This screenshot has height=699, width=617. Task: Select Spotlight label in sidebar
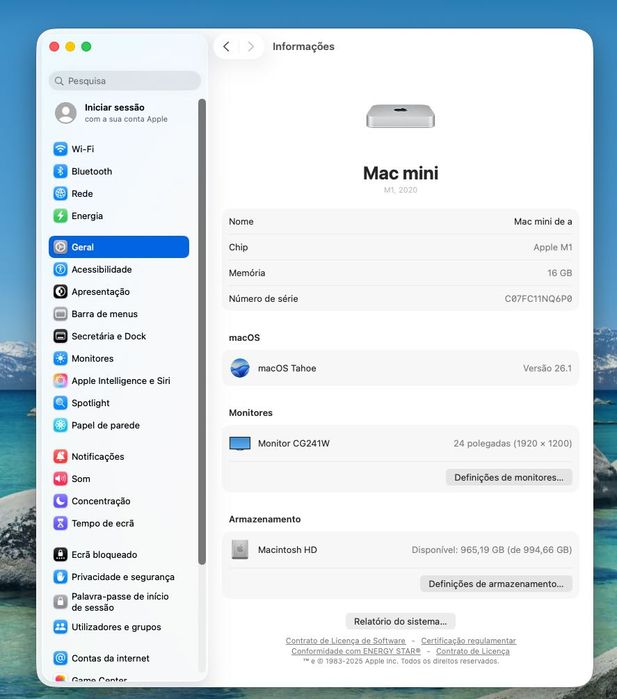(x=90, y=403)
